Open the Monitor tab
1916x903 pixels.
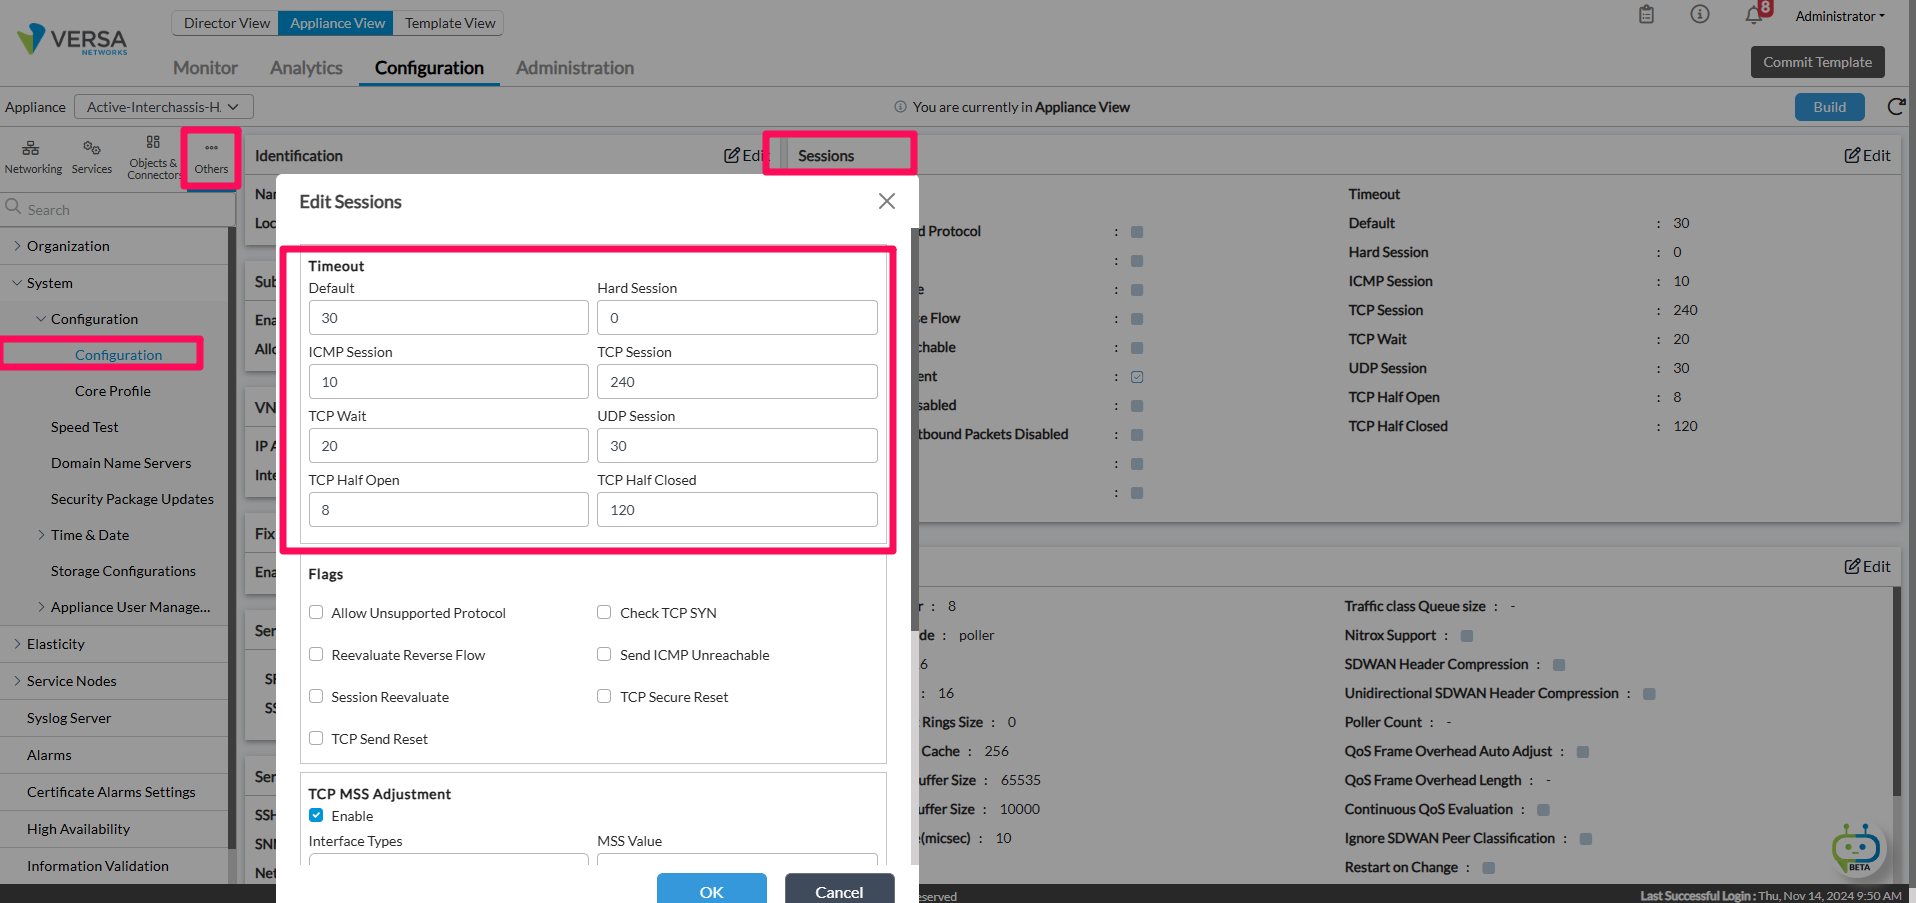(205, 67)
